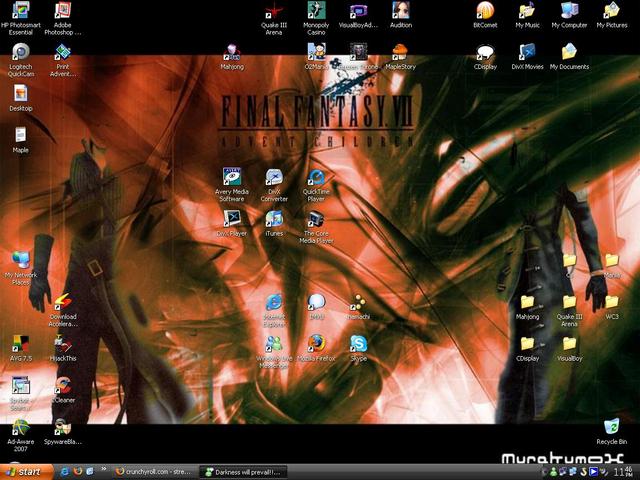Open the CDisplay folder
Viewport: 640px width, 480px height.
527,348
